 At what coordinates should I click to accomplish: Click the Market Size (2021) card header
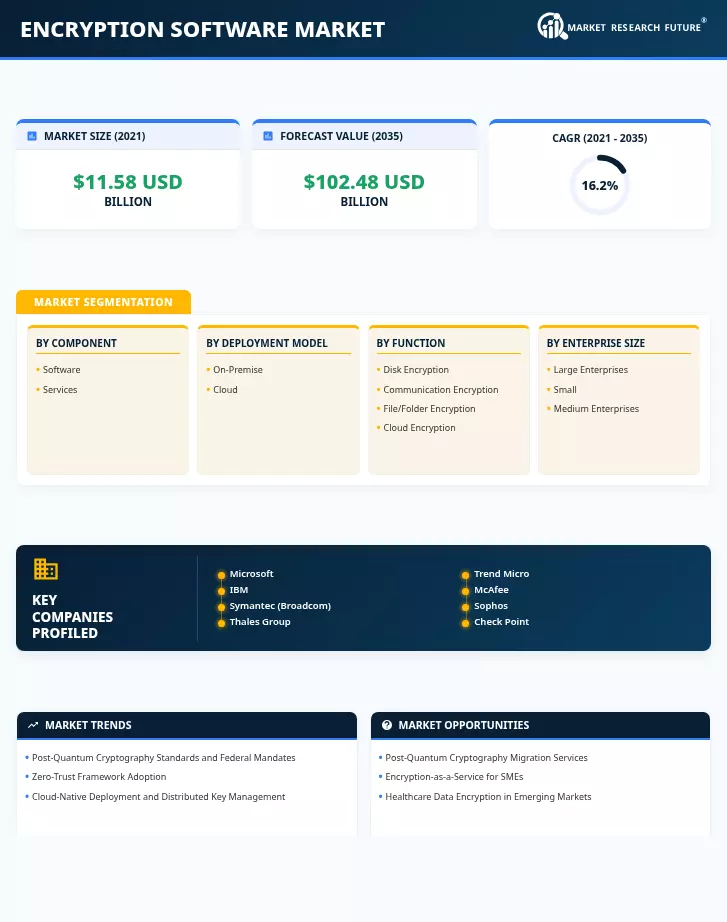128,136
